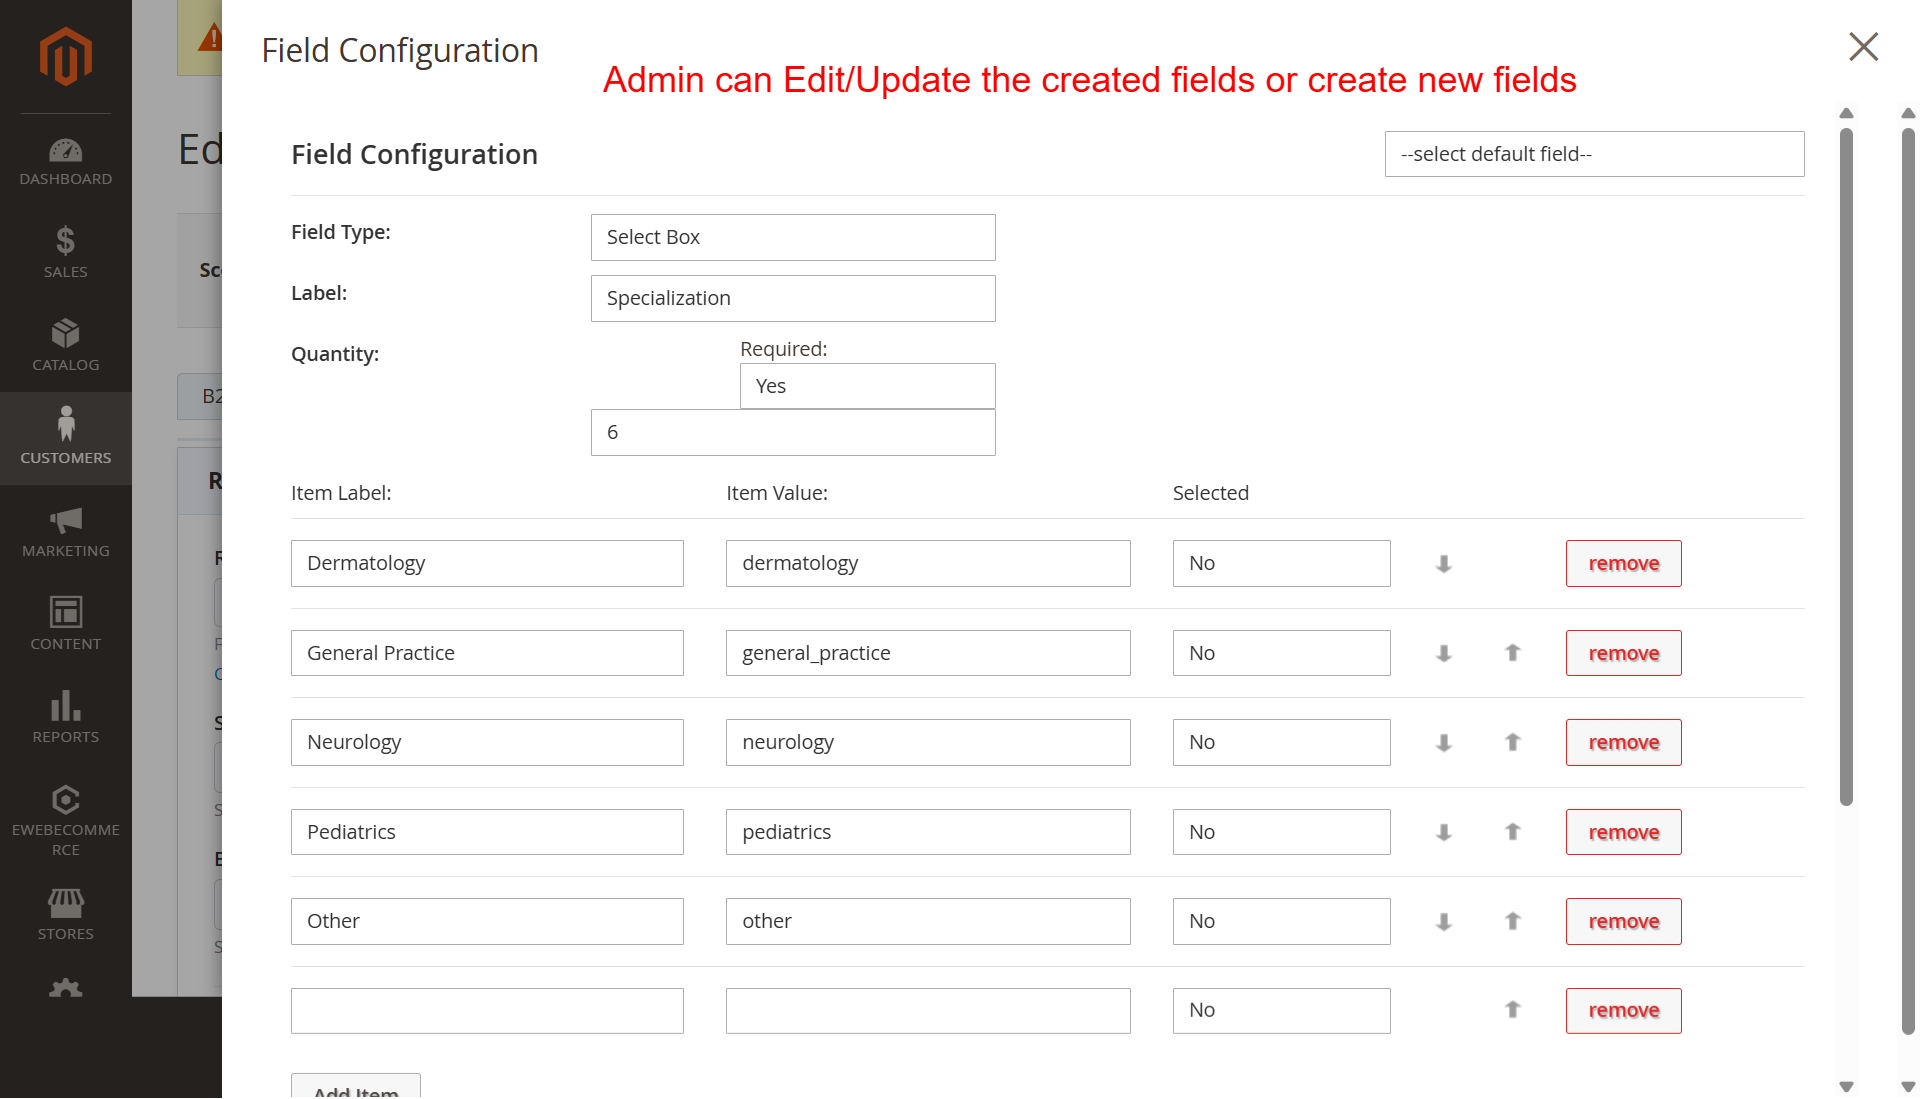
Task: Click the Magento logo icon
Action: (x=66, y=56)
